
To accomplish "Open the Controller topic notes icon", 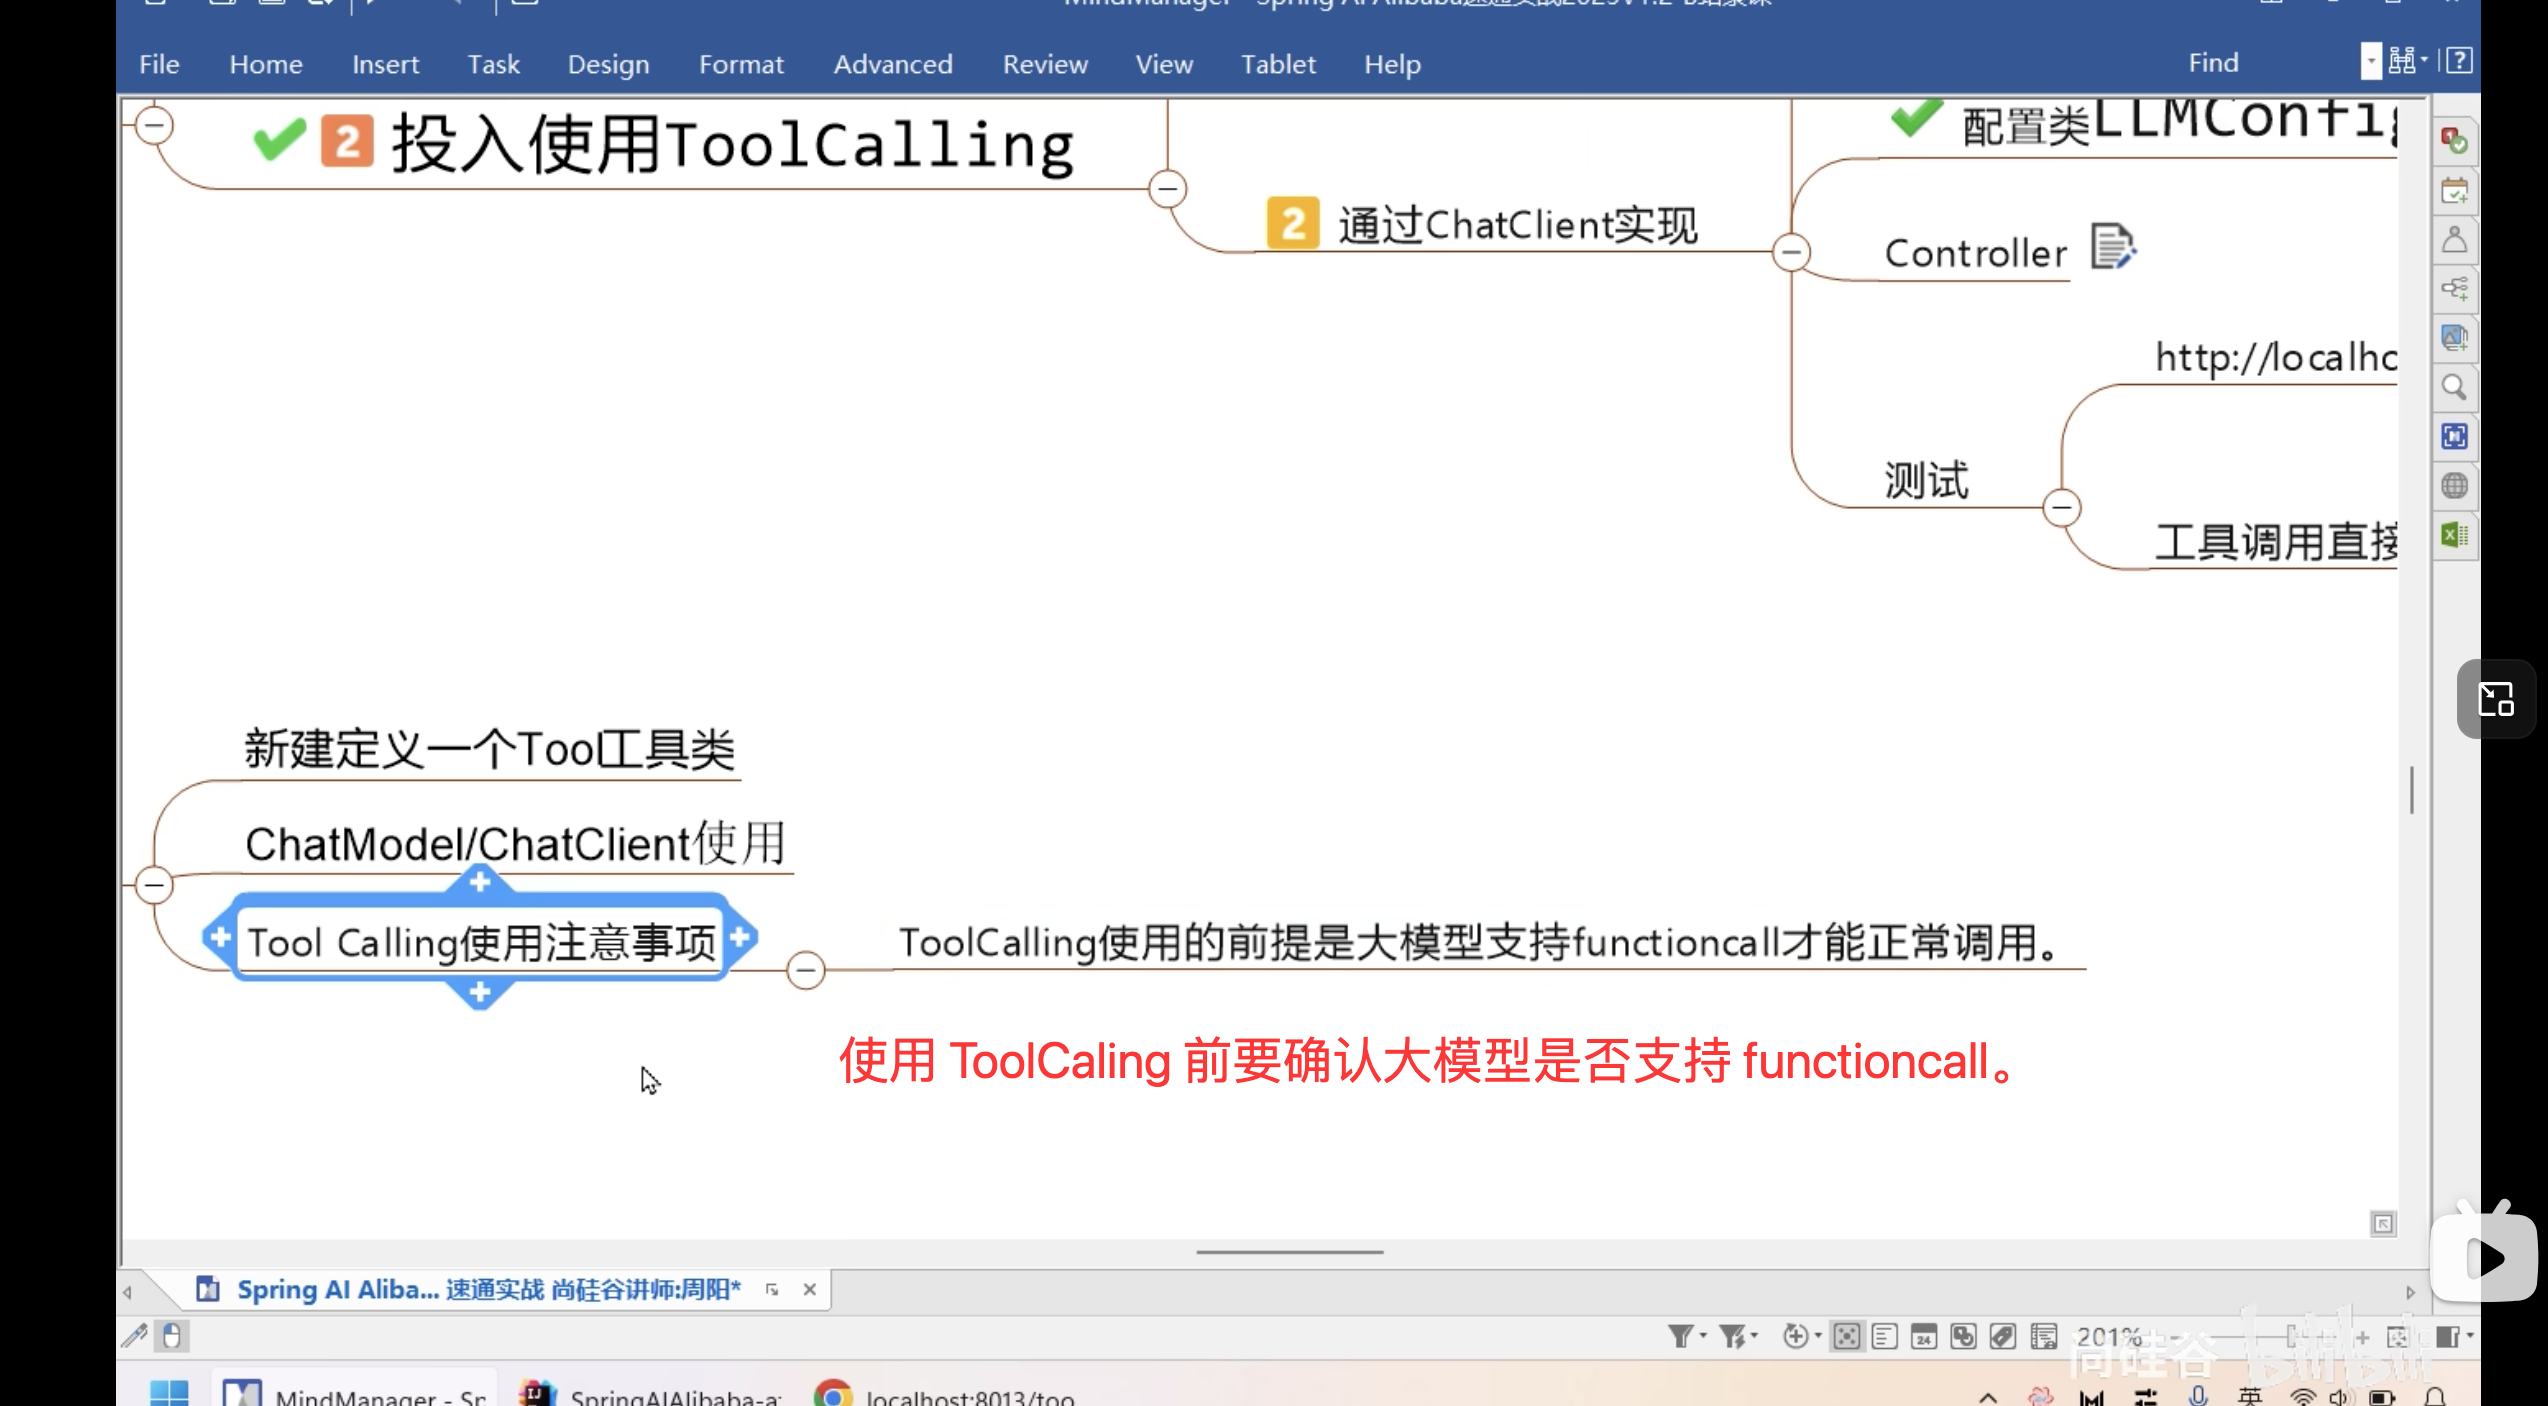I will click(2112, 247).
